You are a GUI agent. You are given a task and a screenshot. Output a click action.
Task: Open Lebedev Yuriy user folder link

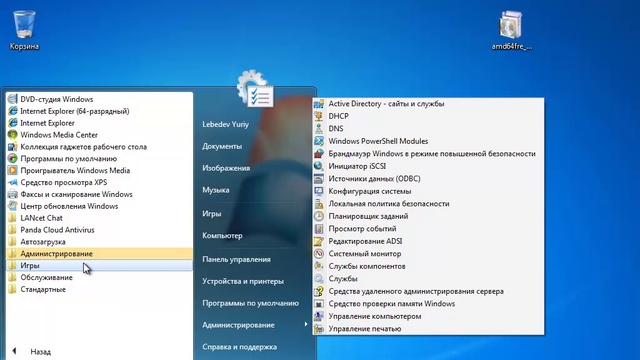pos(225,124)
